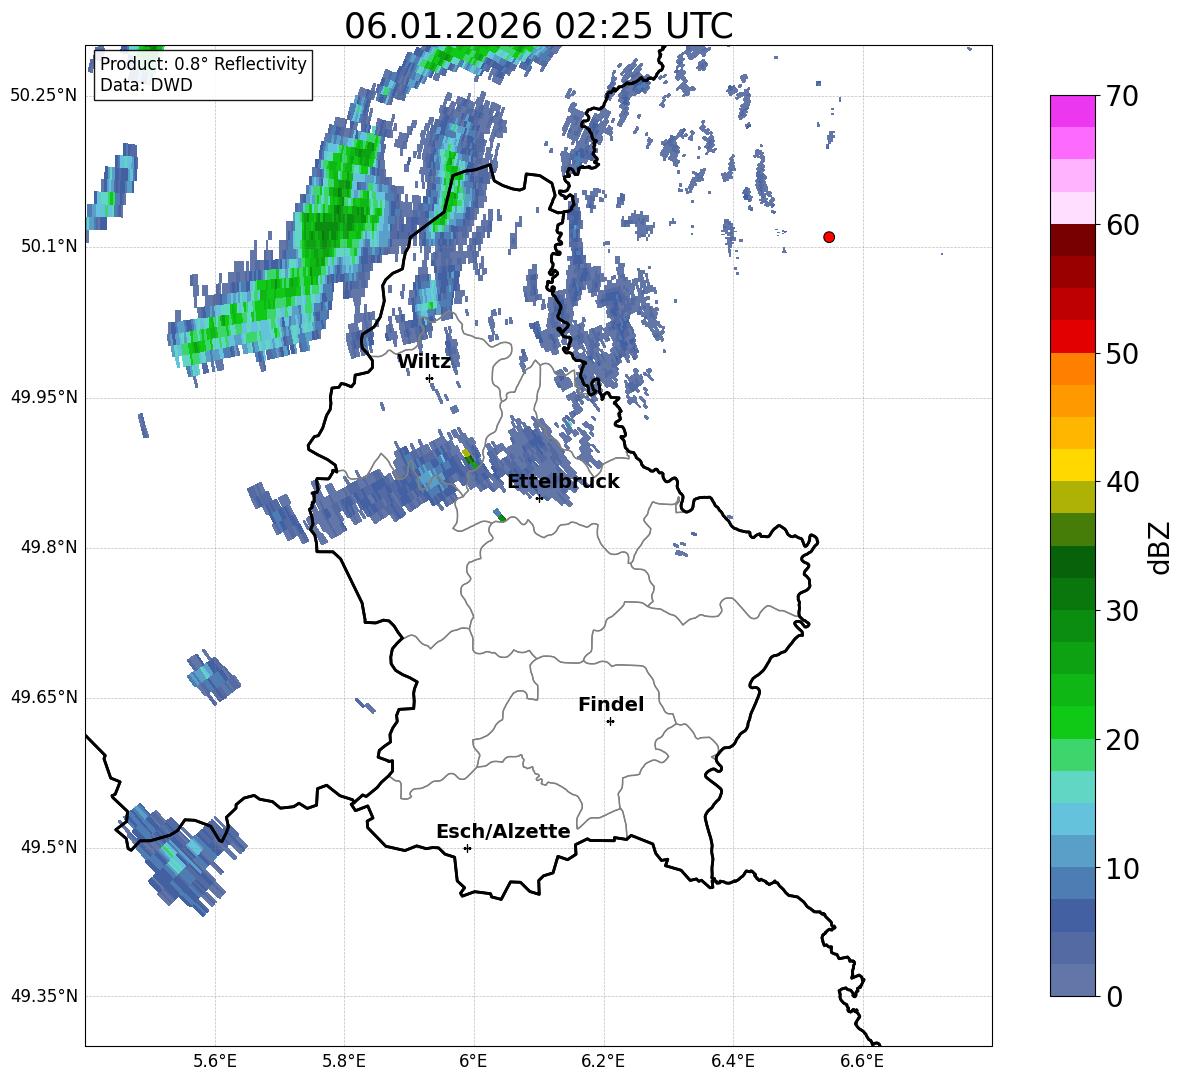Image resolution: width=1184 pixels, height=1081 pixels.
Task: Click the Findel city label
Action: pos(611,705)
